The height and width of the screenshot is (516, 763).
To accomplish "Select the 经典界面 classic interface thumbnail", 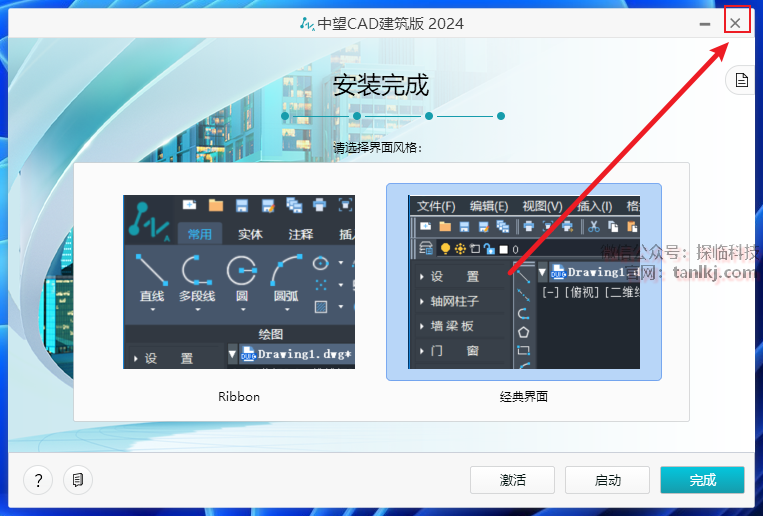I will (x=524, y=282).
